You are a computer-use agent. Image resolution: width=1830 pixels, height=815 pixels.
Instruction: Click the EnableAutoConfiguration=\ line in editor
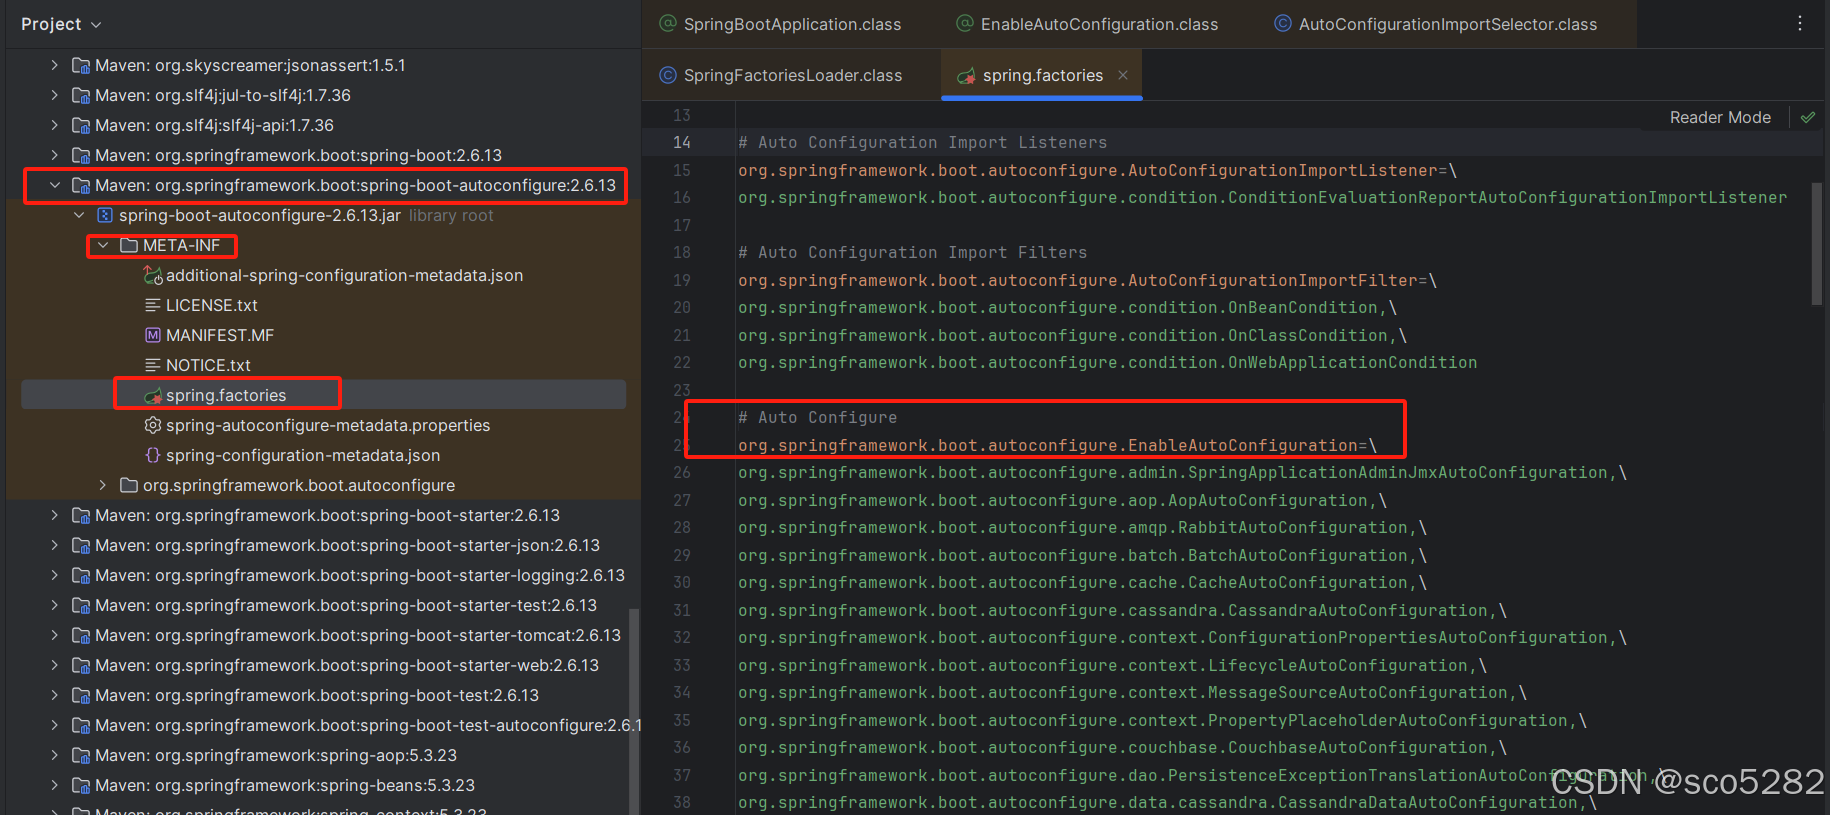1057,445
